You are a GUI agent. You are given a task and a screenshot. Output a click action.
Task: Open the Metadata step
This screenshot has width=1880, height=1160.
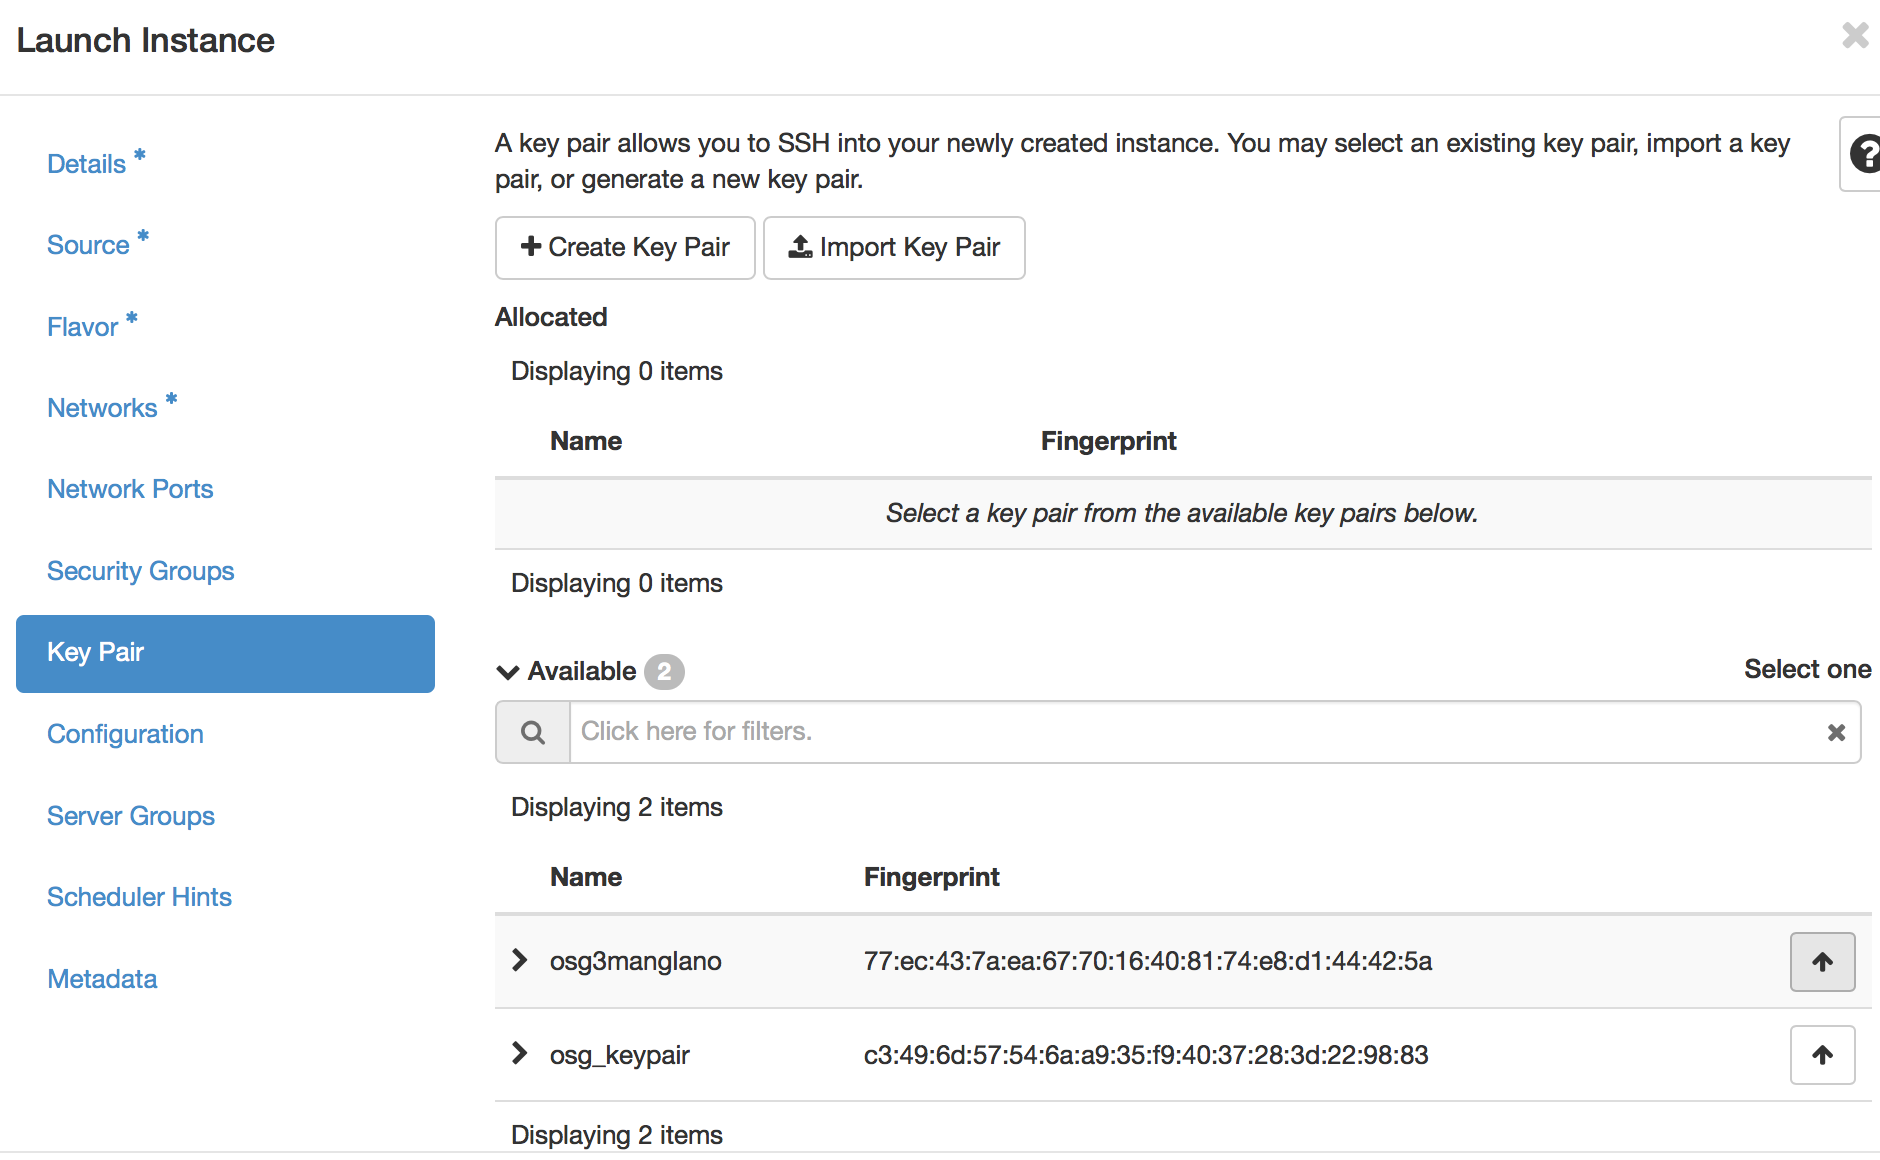point(102,979)
